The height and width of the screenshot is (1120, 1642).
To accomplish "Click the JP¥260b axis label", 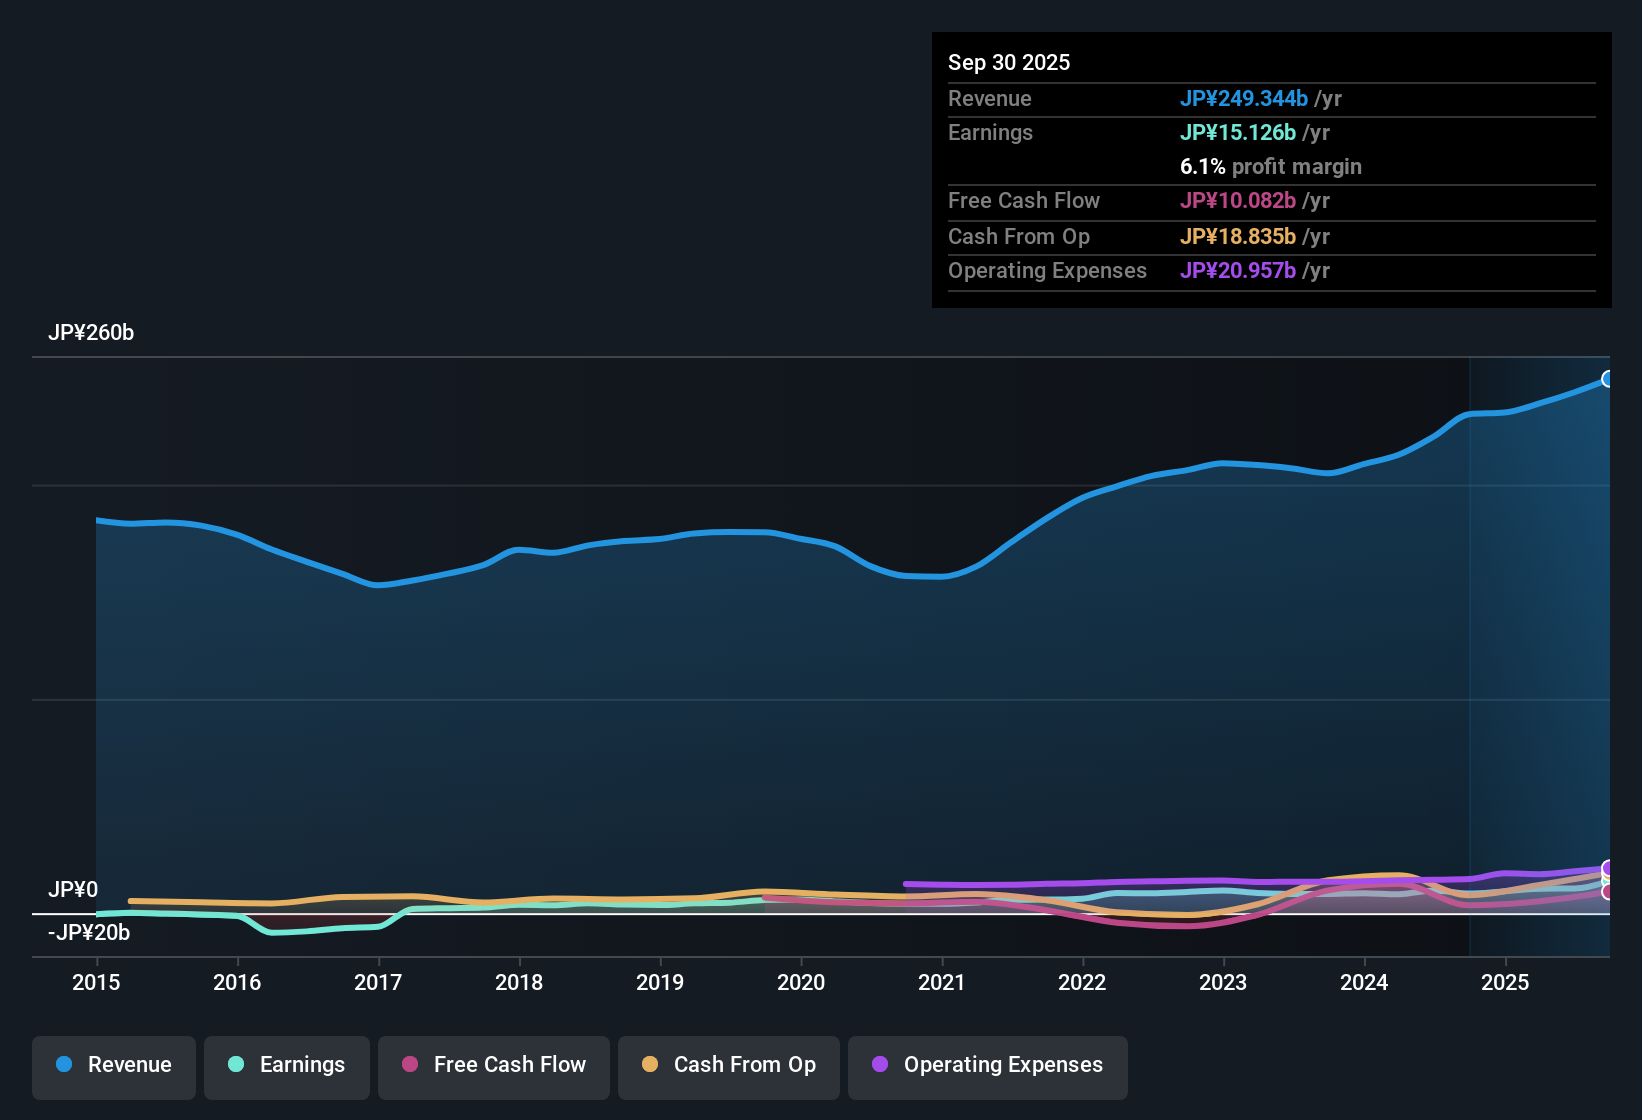I will pos(92,333).
